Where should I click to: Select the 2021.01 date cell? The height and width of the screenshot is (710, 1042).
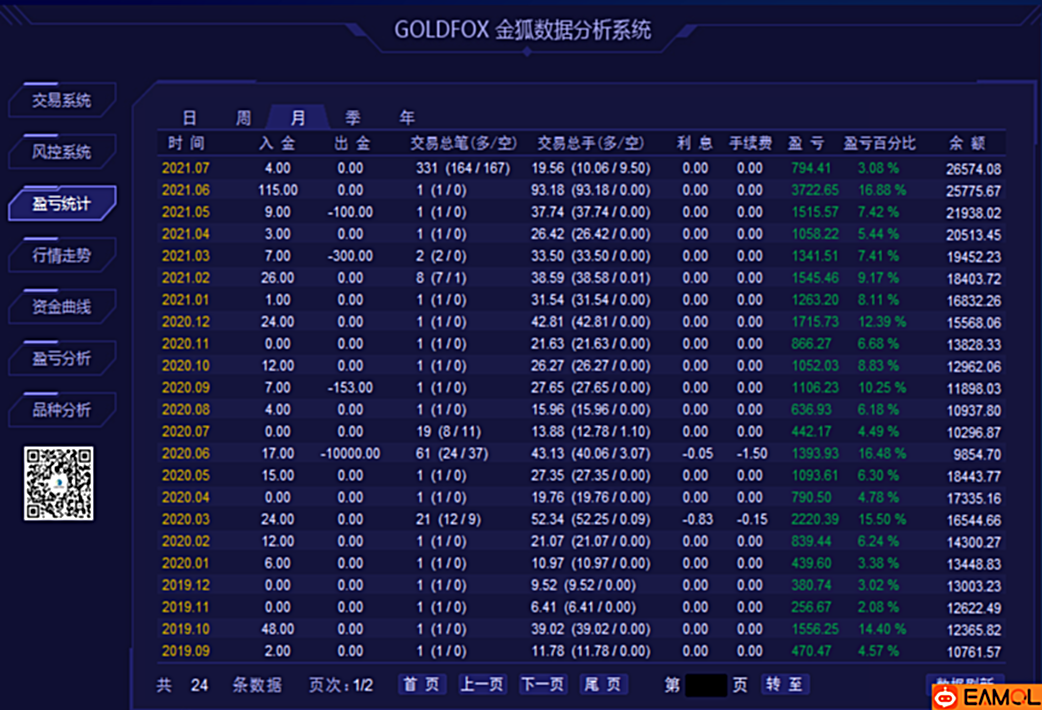(185, 300)
